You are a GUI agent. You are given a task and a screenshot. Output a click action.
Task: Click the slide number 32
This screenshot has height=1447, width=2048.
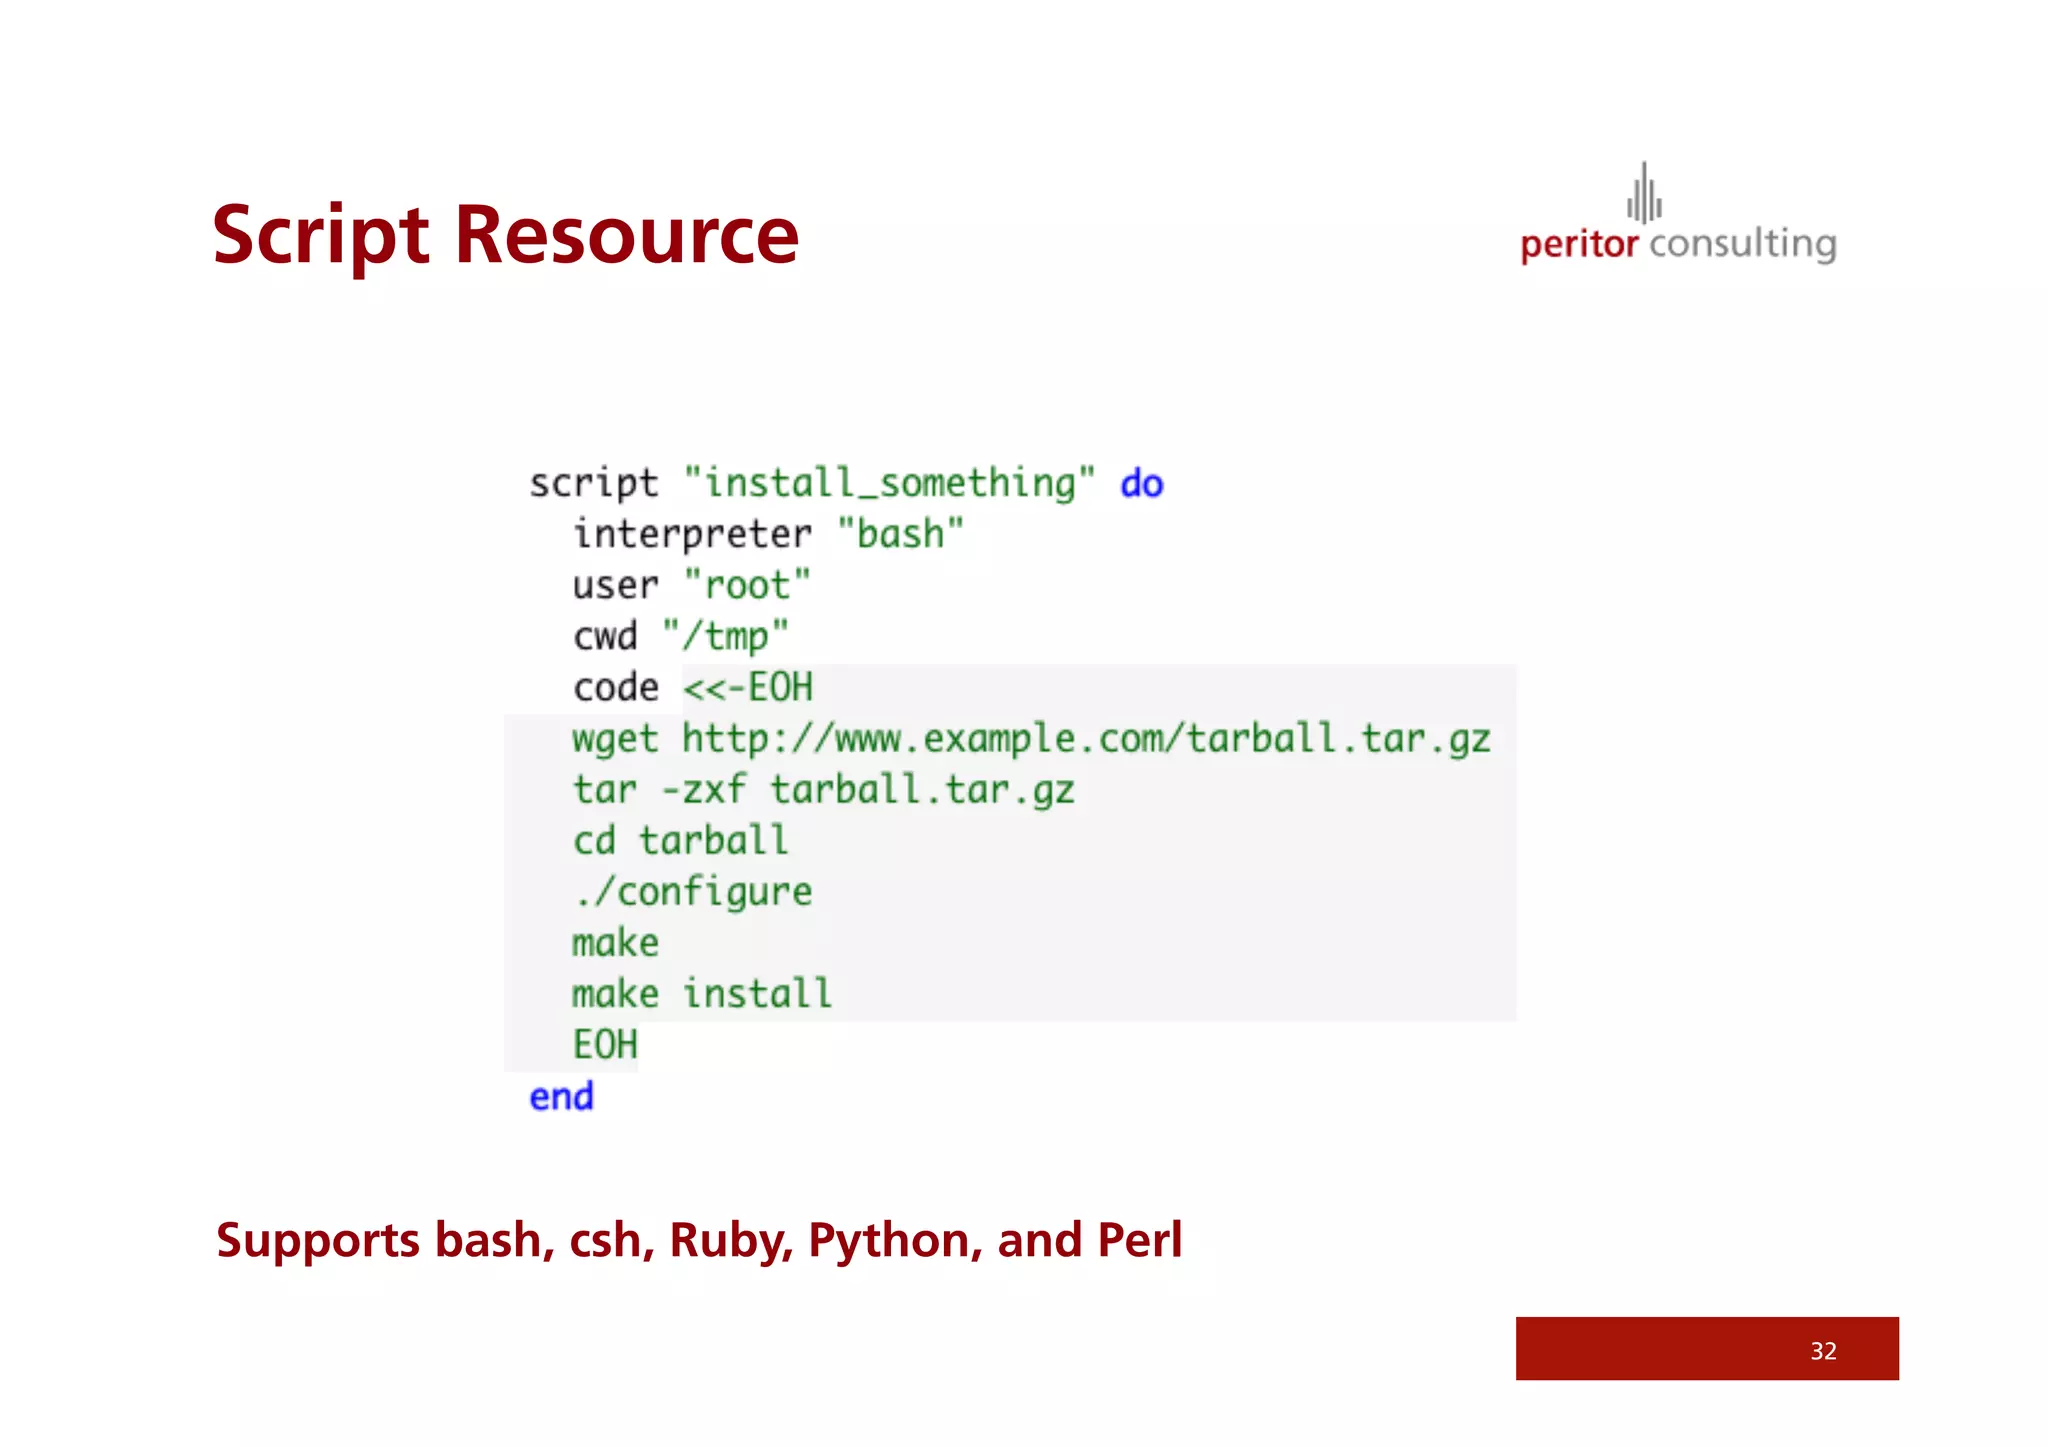click(x=1823, y=1351)
